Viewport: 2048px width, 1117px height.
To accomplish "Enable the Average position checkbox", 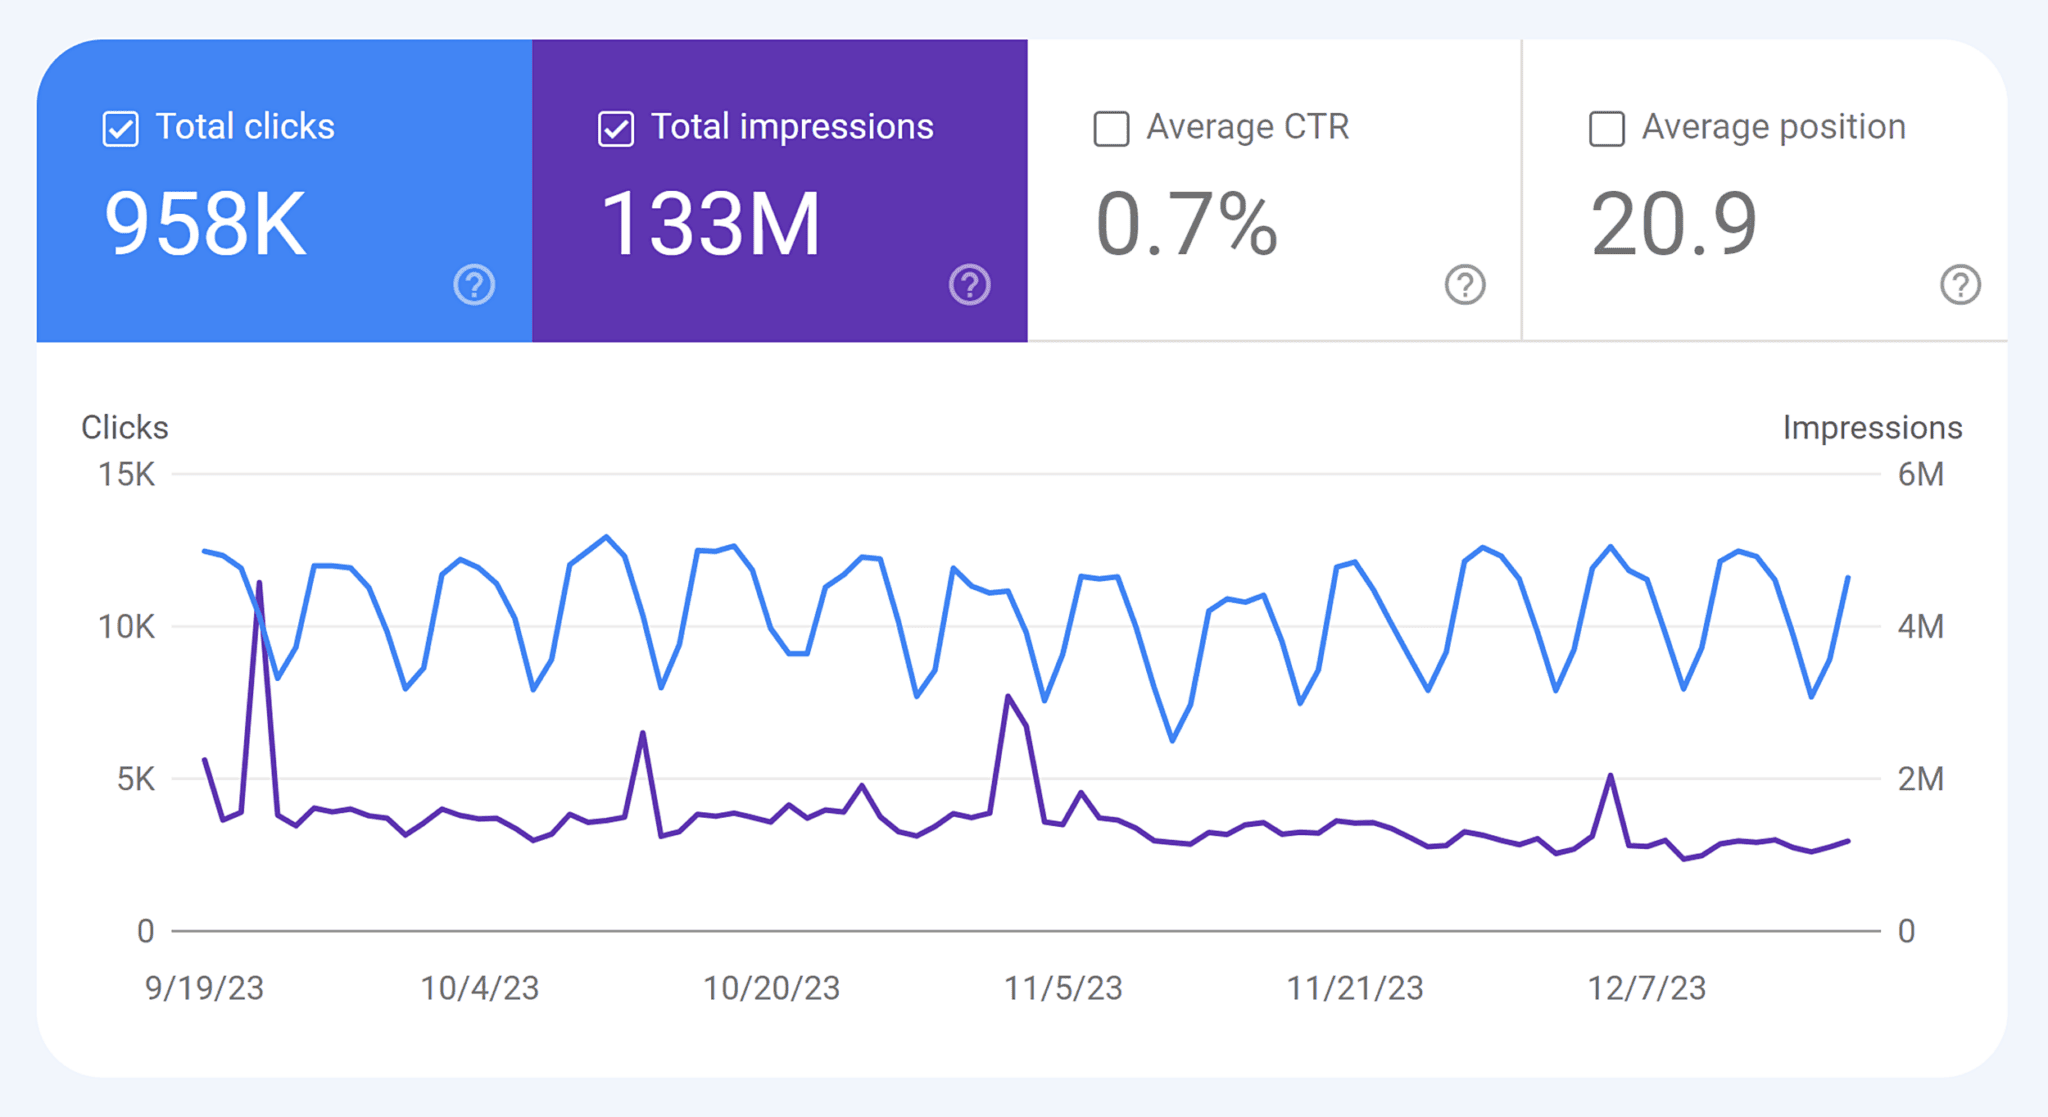I will tap(1605, 127).
